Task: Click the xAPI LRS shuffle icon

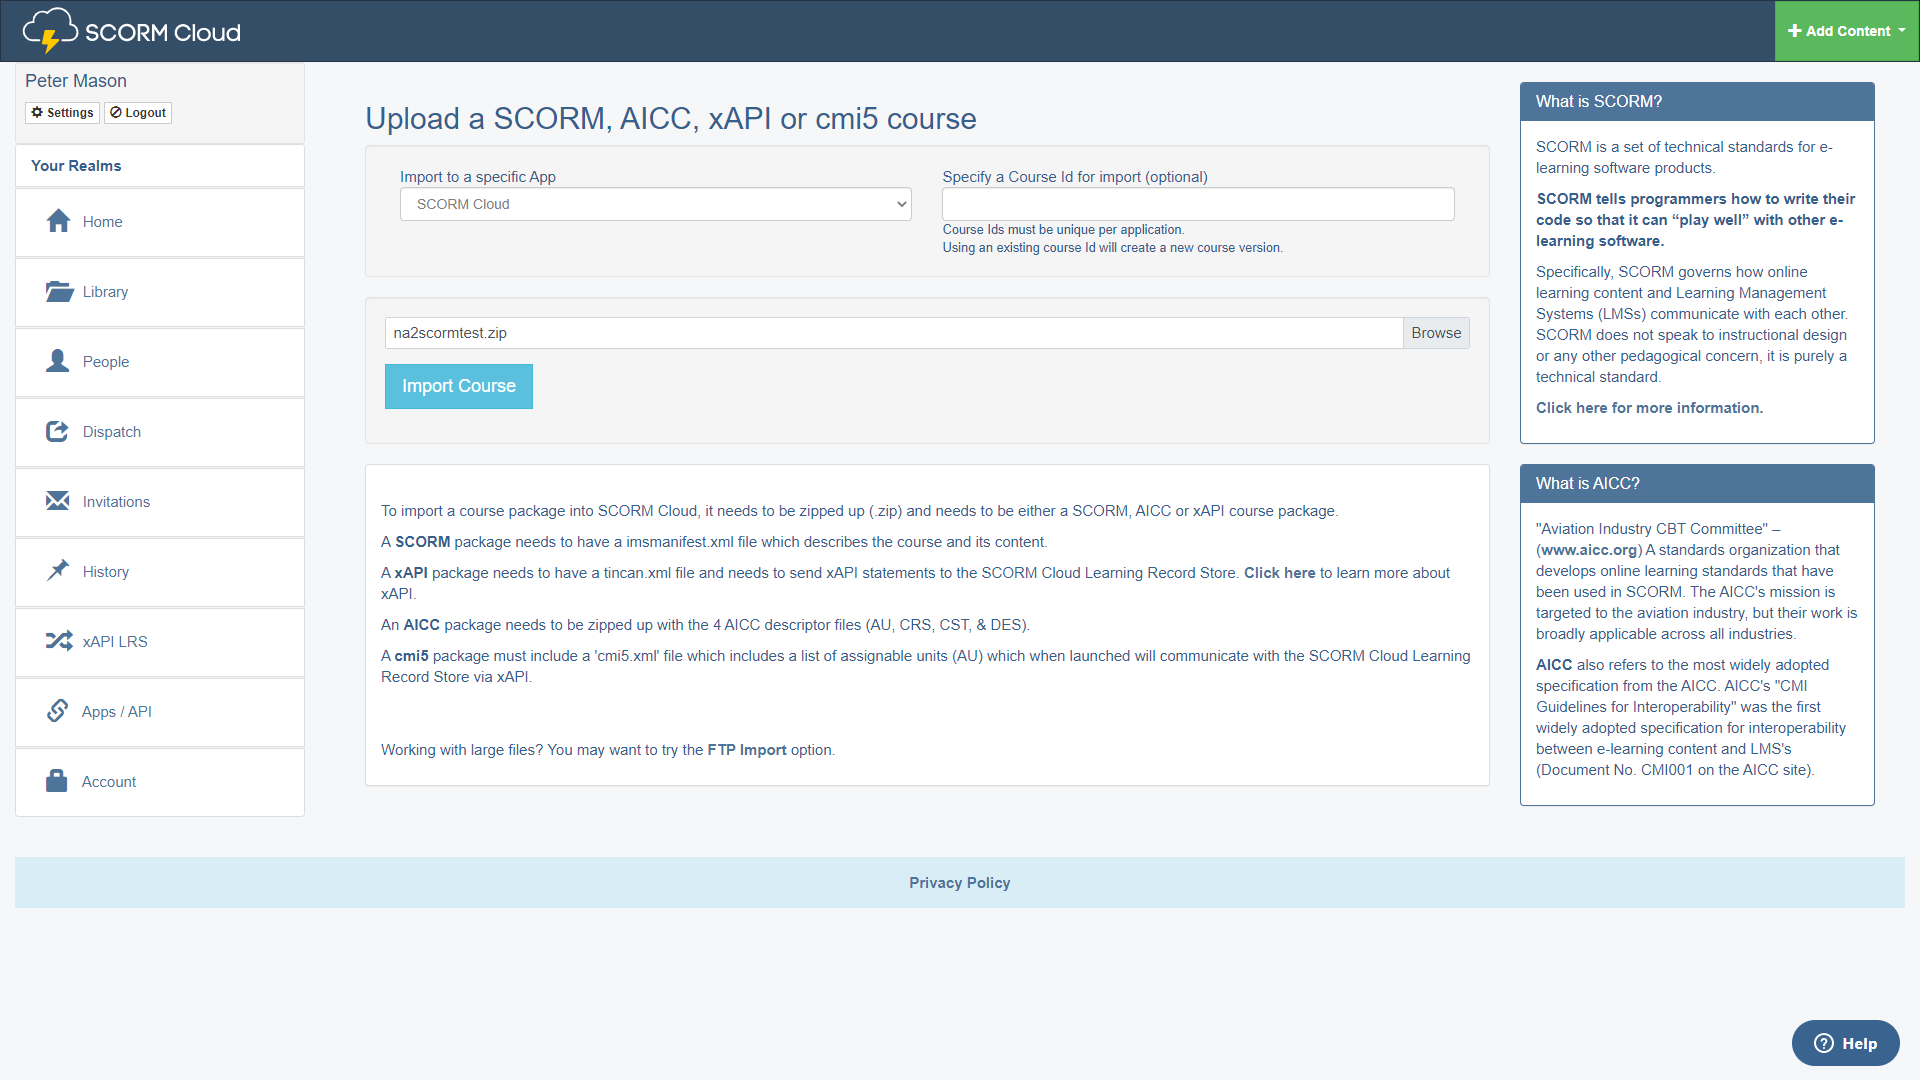Action: [x=59, y=641]
